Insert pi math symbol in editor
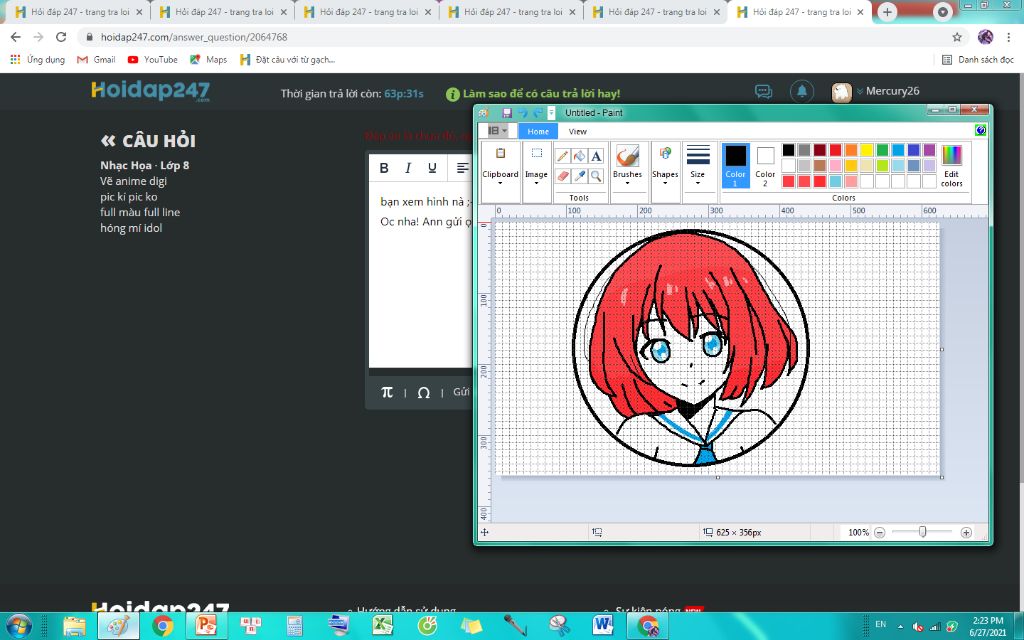The image size is (1024, 640). coord(387,392)
